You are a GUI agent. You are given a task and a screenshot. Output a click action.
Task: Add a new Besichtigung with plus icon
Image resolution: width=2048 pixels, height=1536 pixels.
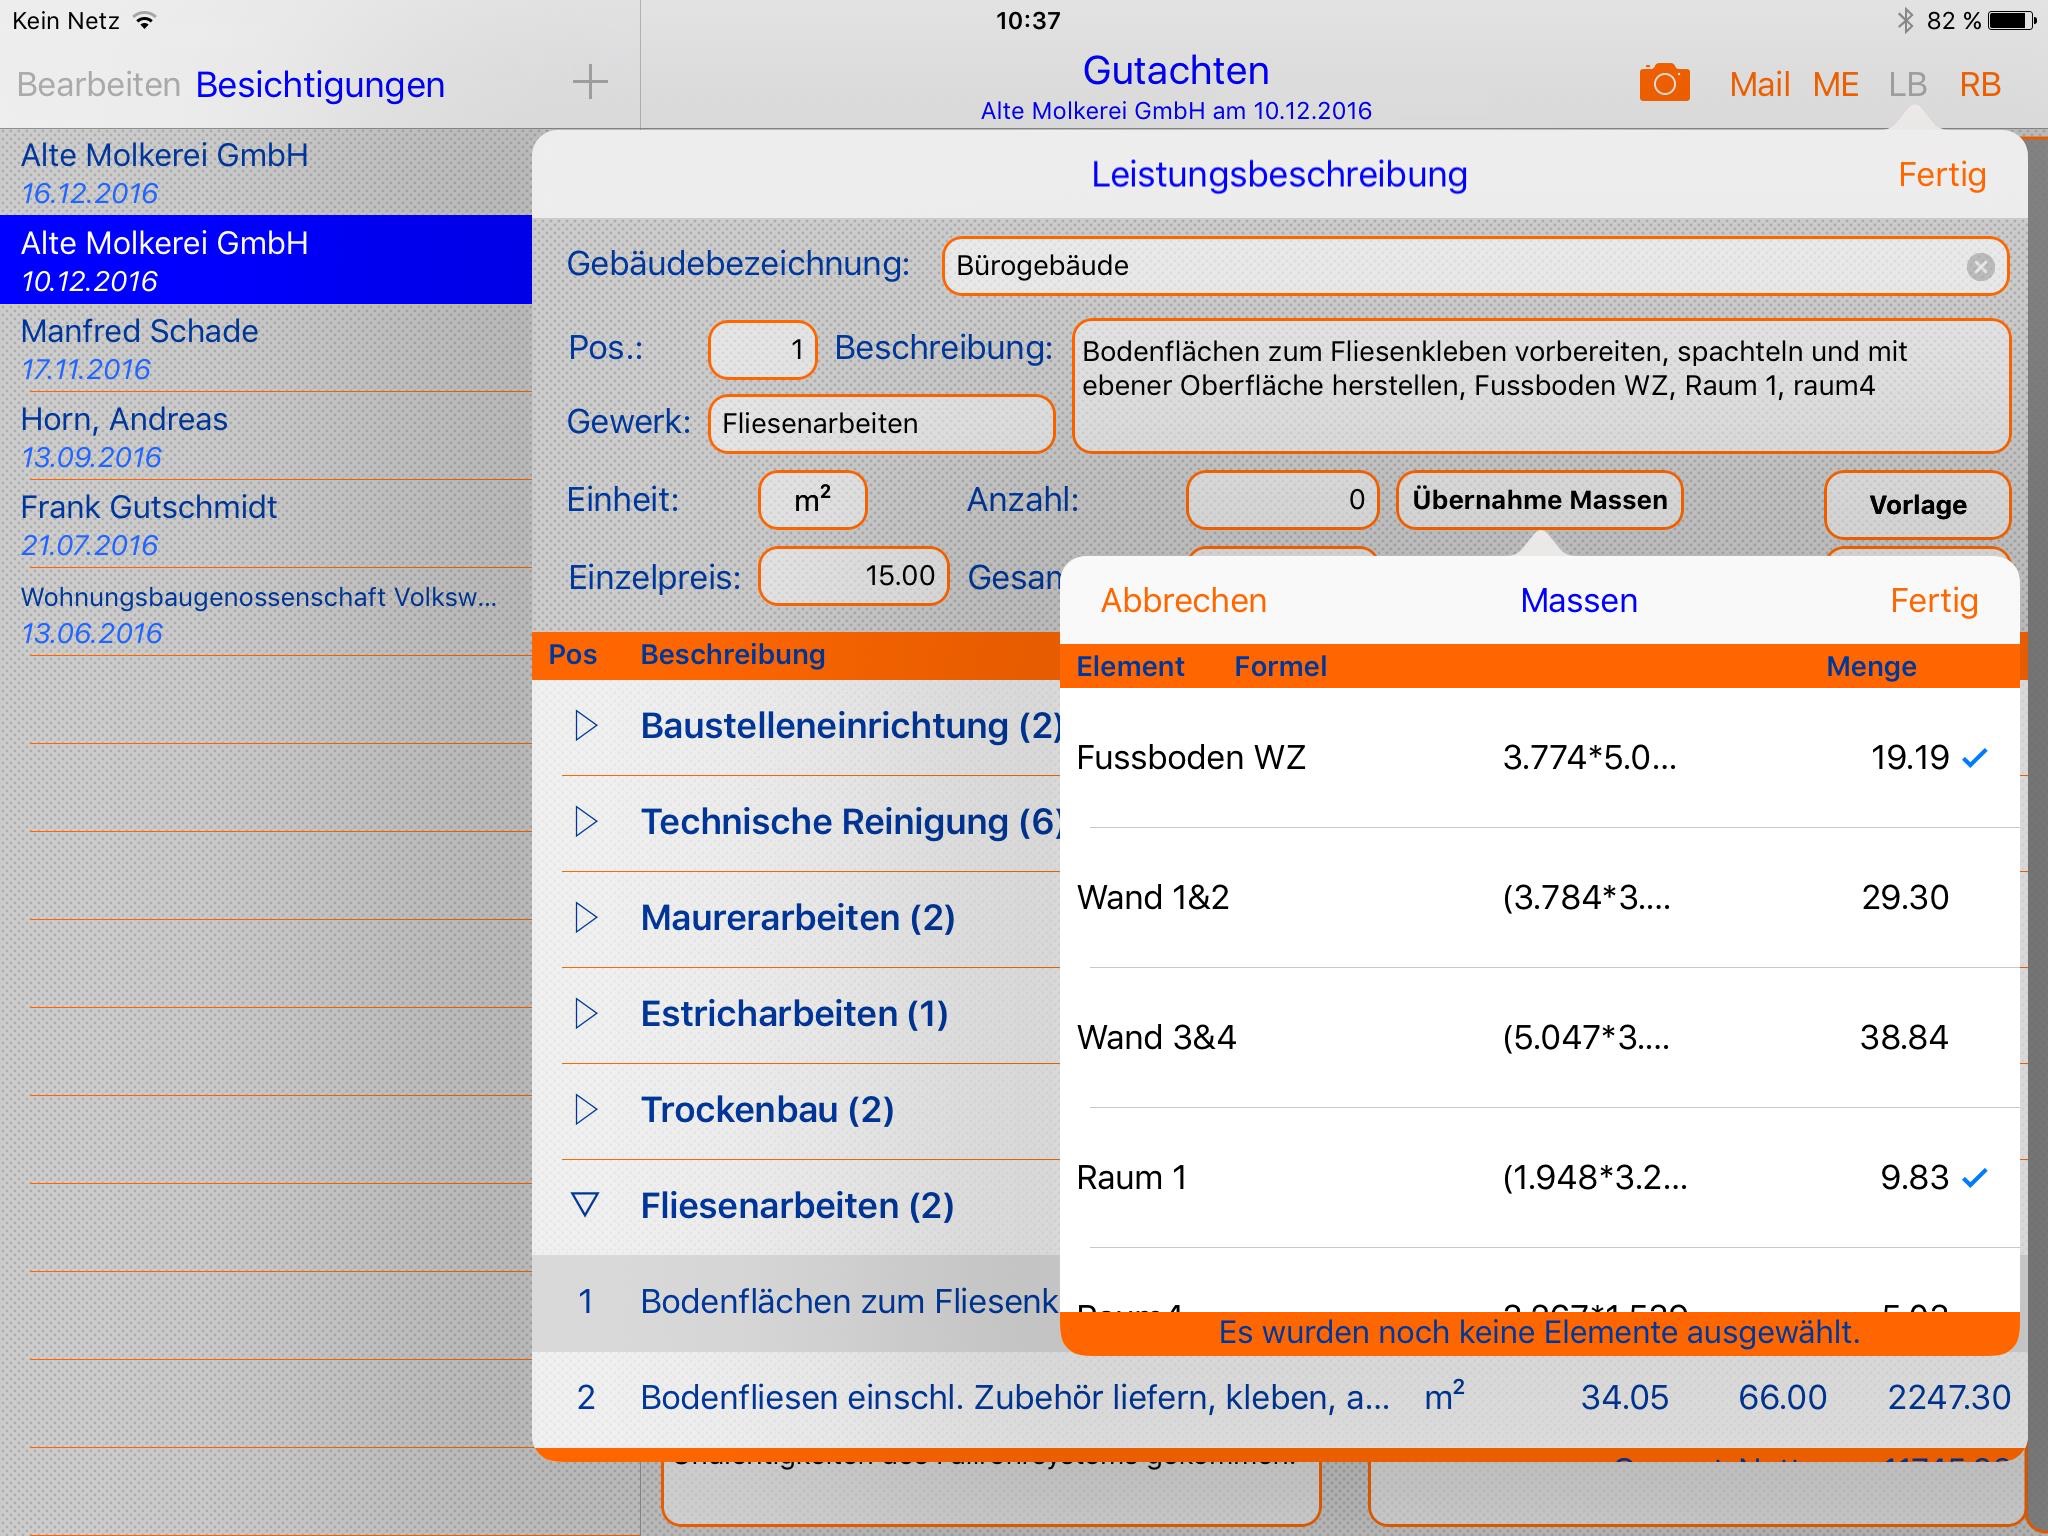point(590,82)
